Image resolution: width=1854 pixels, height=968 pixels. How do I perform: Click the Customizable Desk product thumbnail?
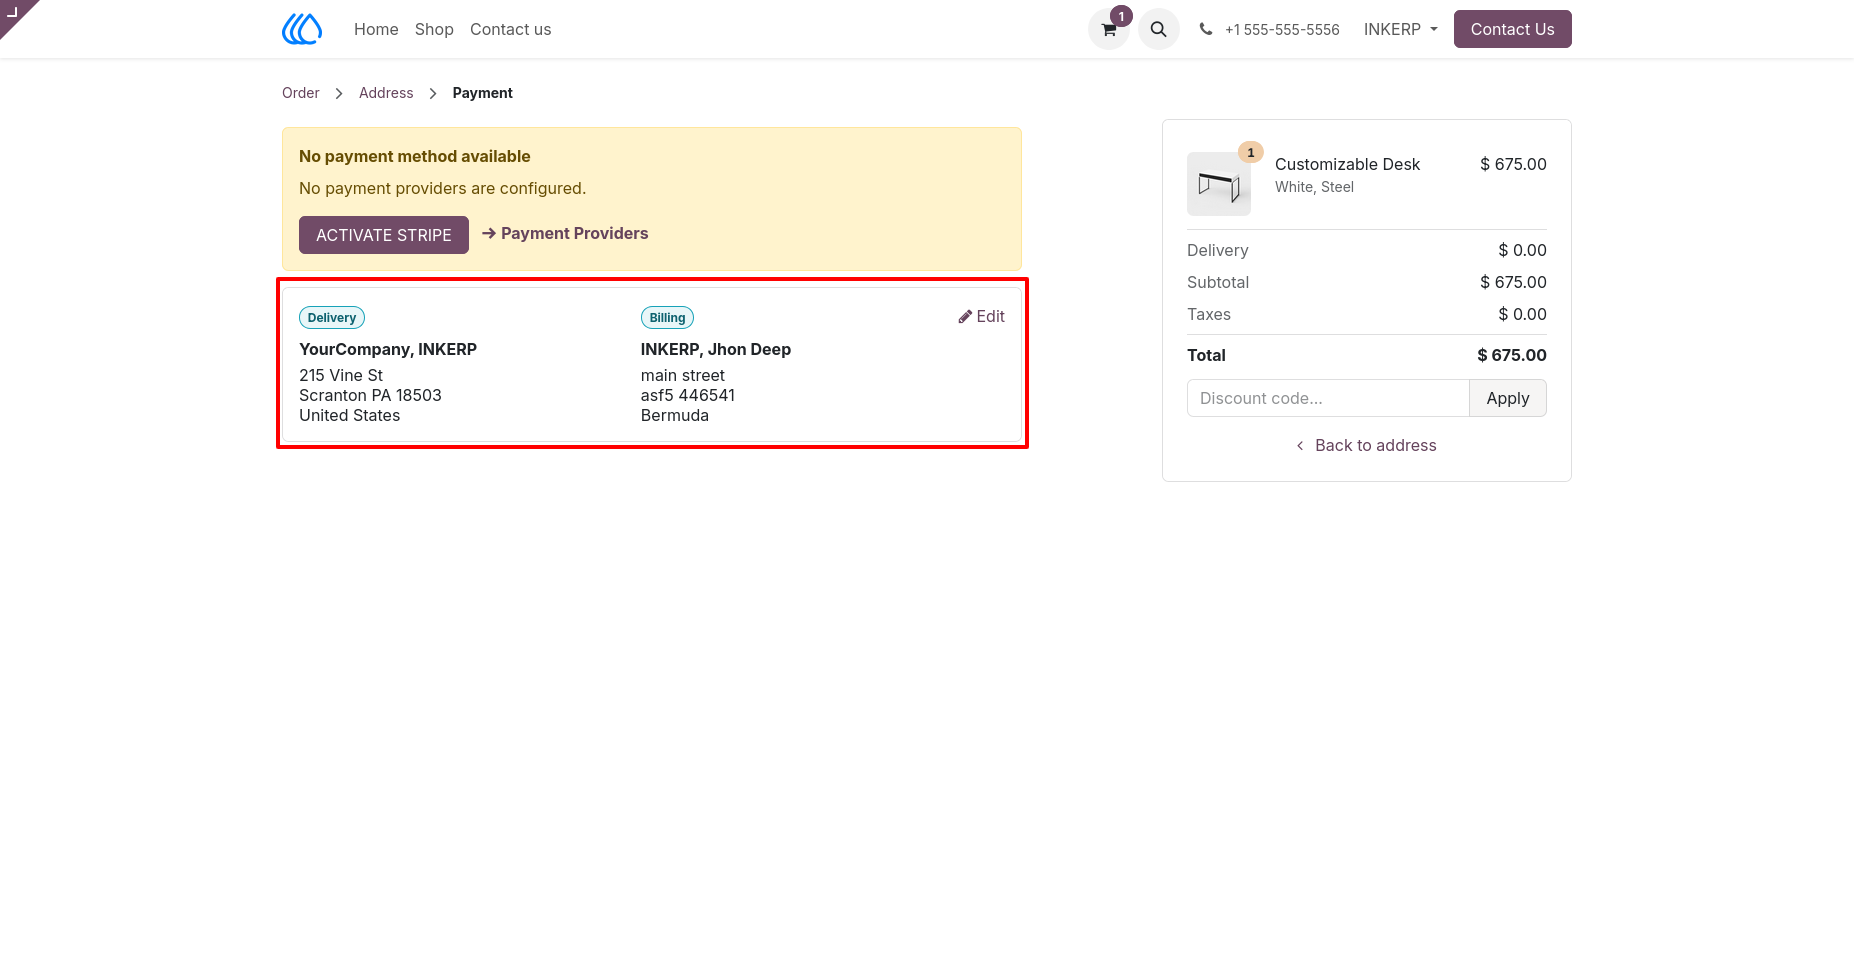pyautogui.click(x=1219, y=184)
